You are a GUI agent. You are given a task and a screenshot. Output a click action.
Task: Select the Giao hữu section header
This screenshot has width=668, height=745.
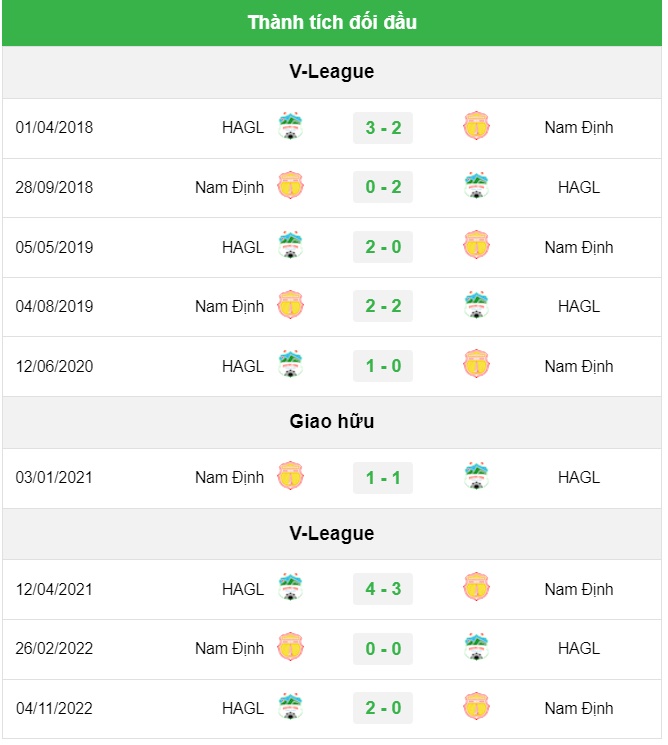[332, 422]
